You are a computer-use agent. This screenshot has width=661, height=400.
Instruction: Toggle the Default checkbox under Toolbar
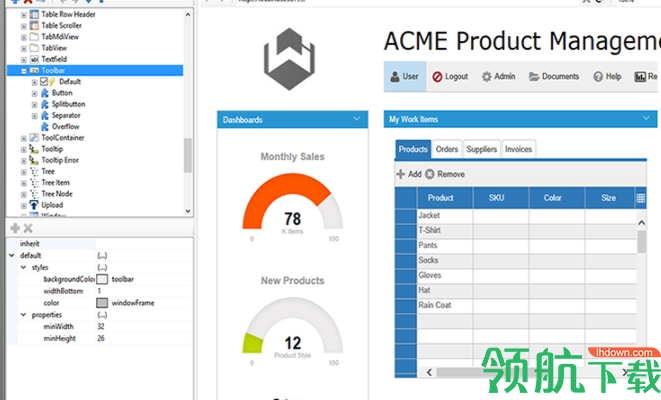click(44, 81)
